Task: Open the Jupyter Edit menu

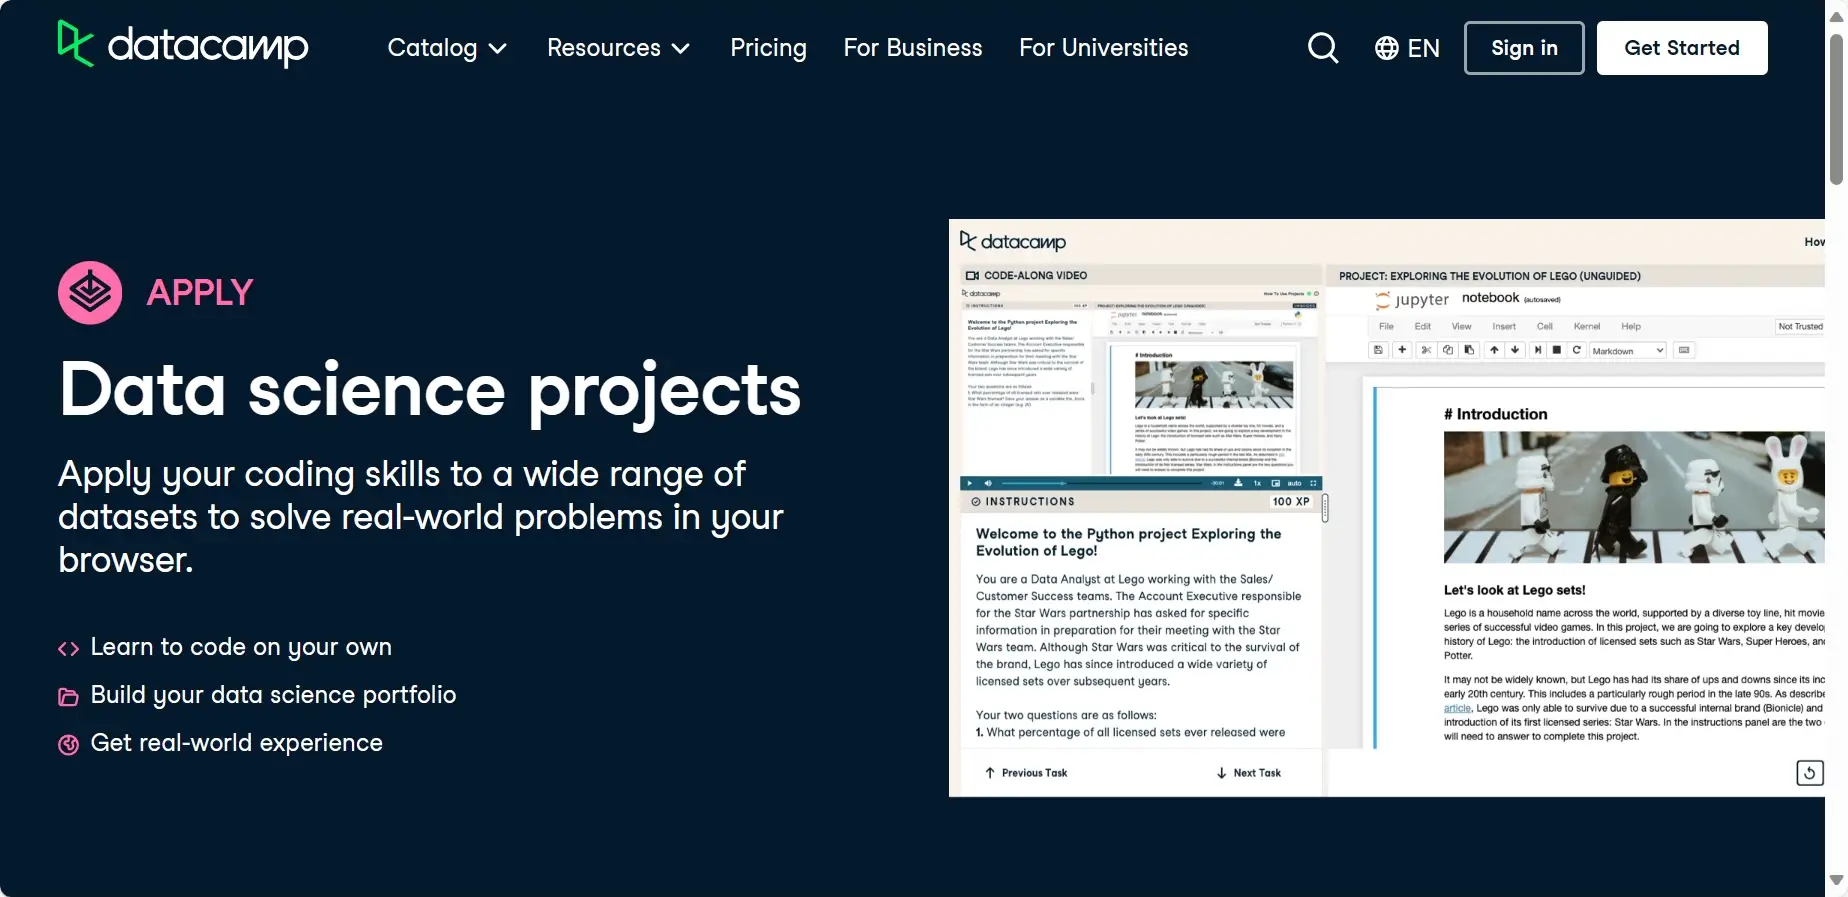Action: pos(1423,326)
